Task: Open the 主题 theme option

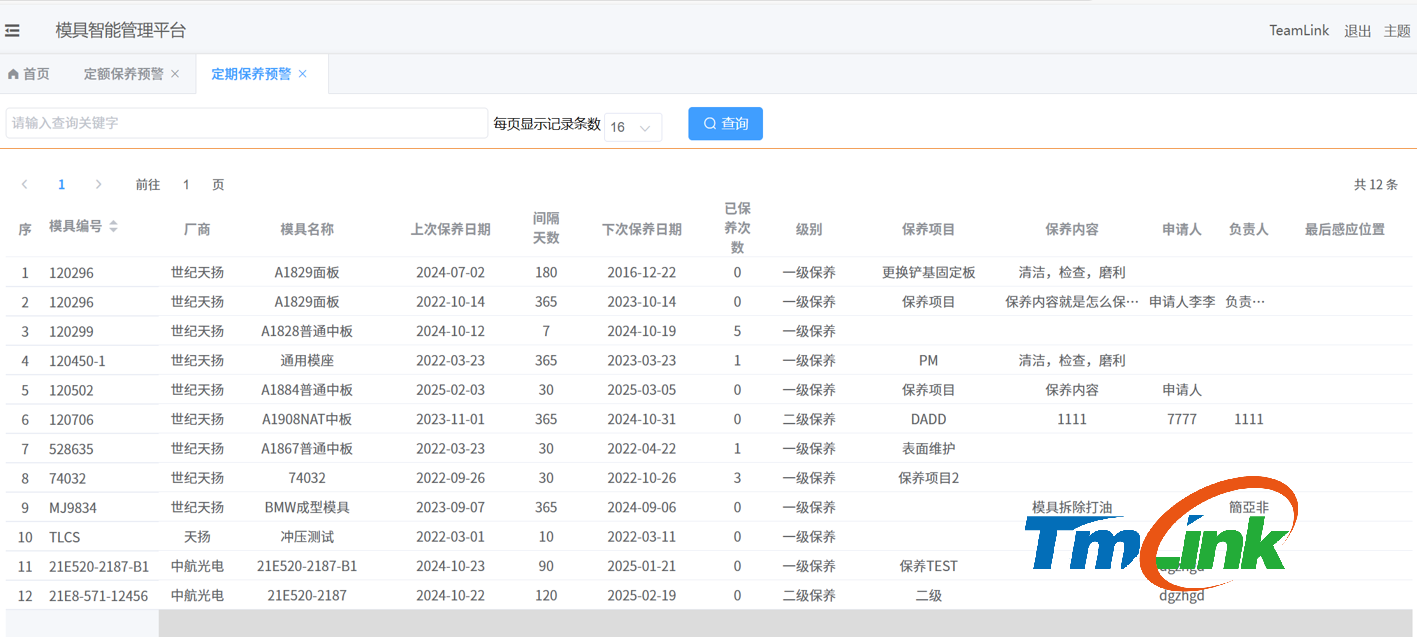Action: click(x=1397, y=31)
